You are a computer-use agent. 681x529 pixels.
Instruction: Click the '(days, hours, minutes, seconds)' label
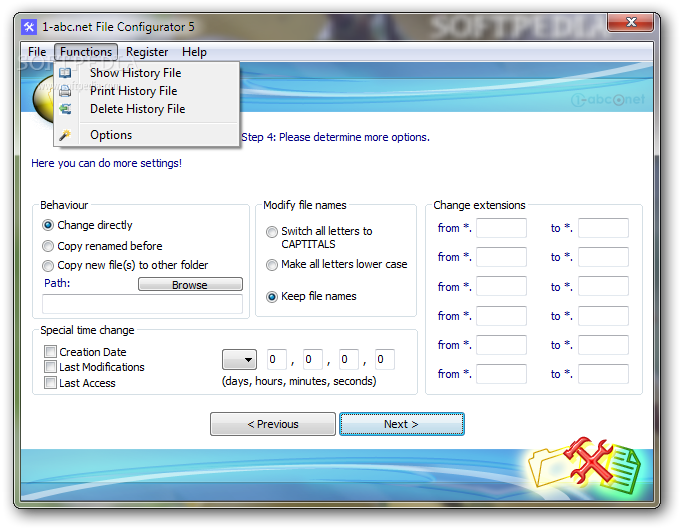(299, 381)
